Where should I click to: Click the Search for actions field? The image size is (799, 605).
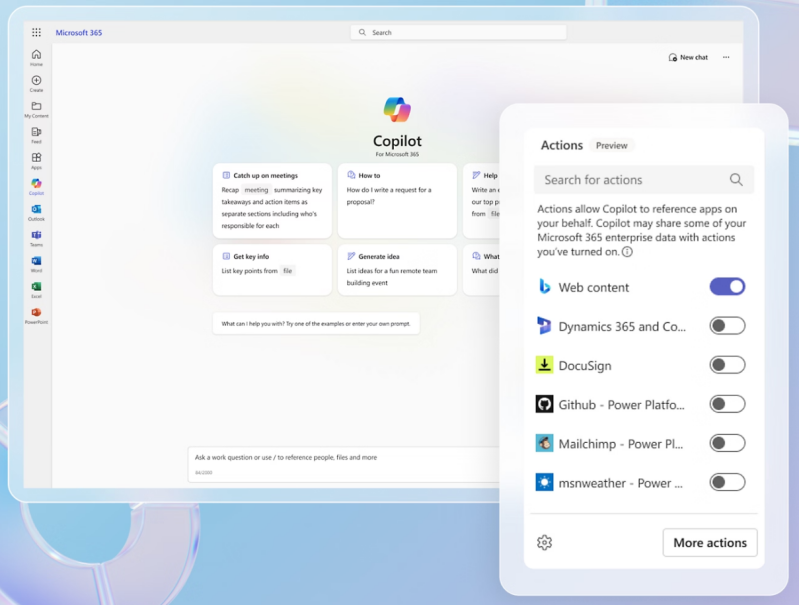[644, 179]
